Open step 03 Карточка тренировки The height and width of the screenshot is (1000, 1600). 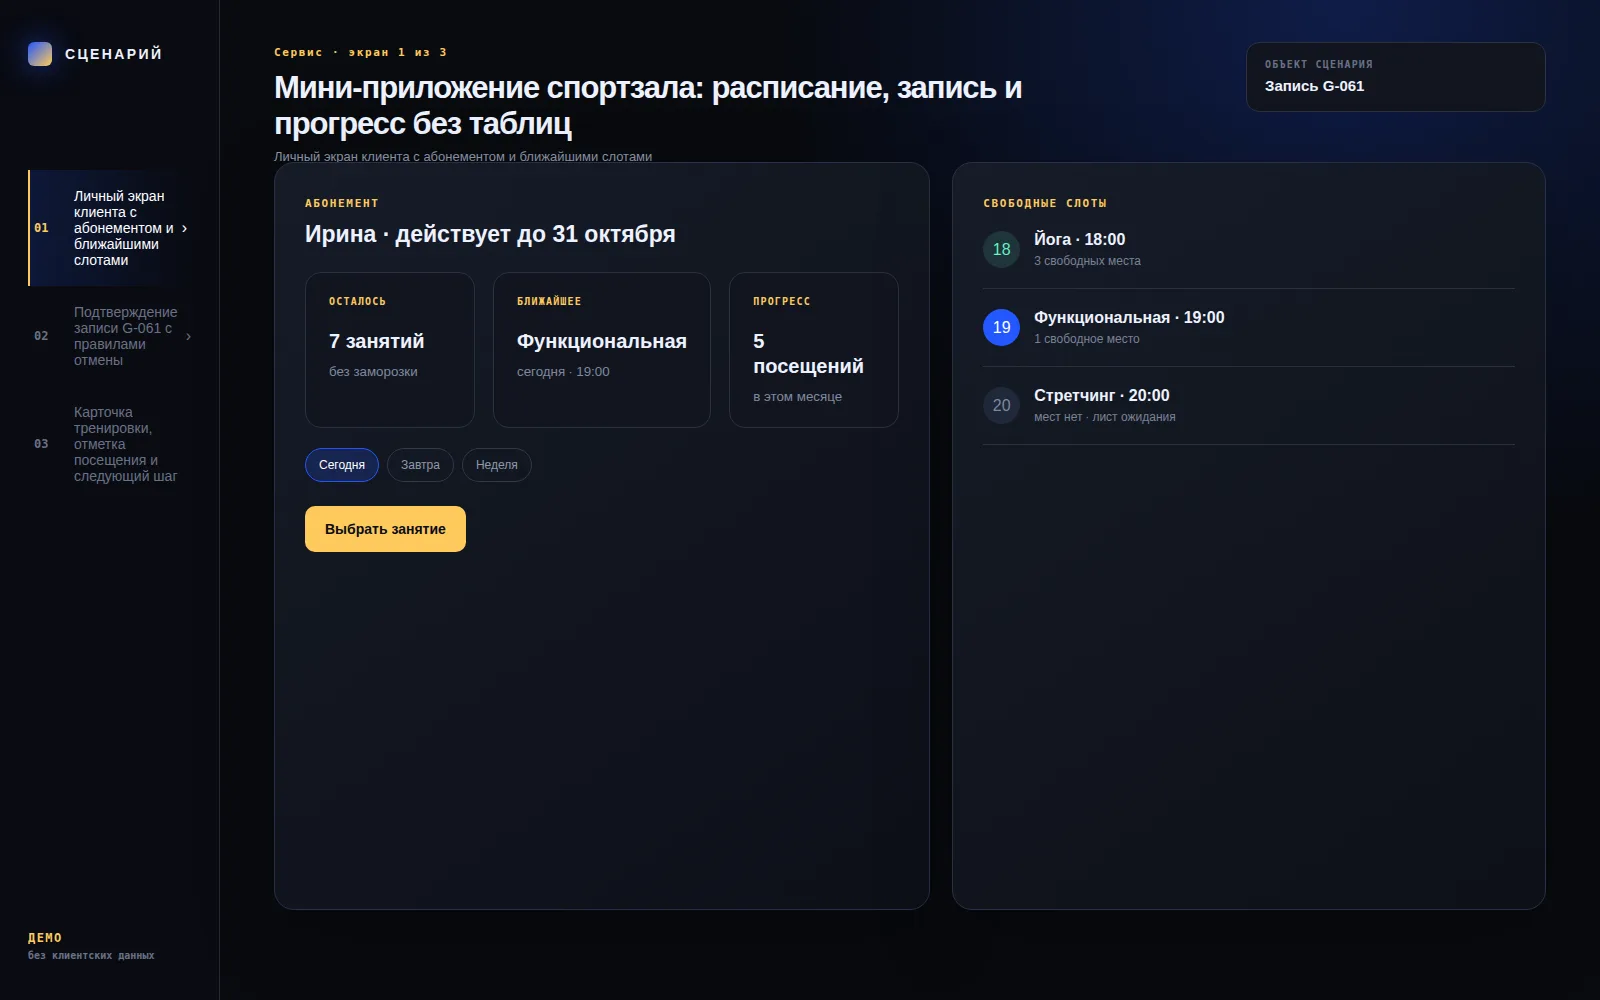(110, 444)
